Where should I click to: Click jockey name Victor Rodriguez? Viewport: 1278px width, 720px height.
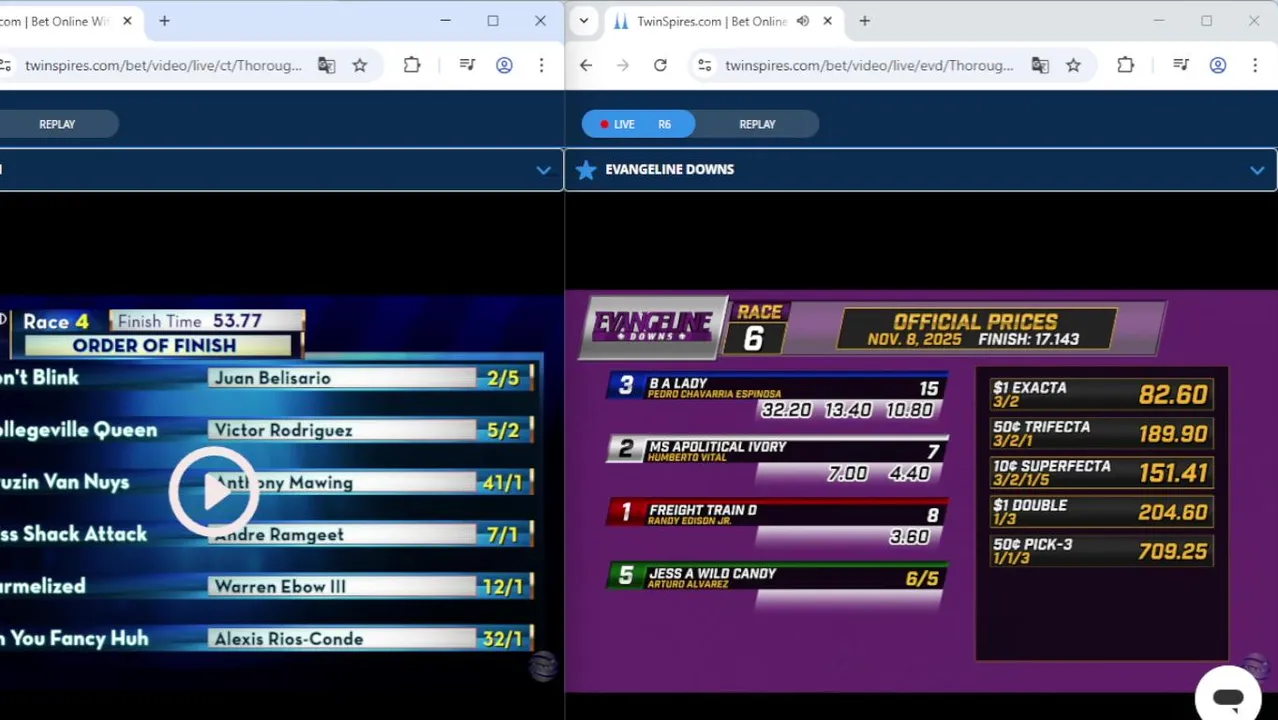(x=283, y=430)
